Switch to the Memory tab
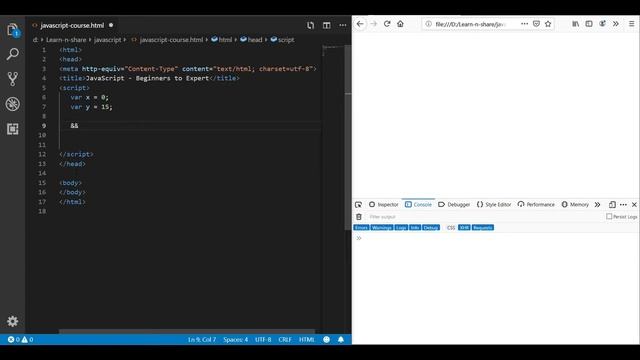Image resolution: width=640 pixels, height=360 pixels. 575,204
